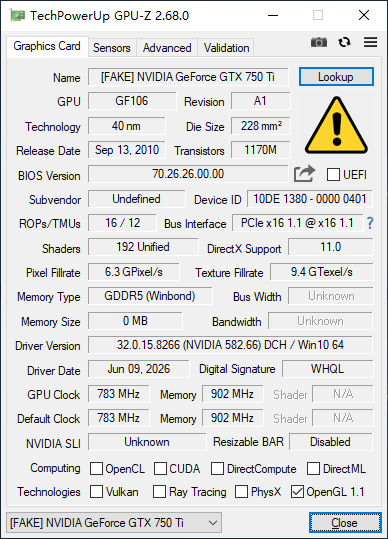Click the Technology field showing 40 nm
The width and height of the screenshot is (388, 539).
[x=126, y=126]
